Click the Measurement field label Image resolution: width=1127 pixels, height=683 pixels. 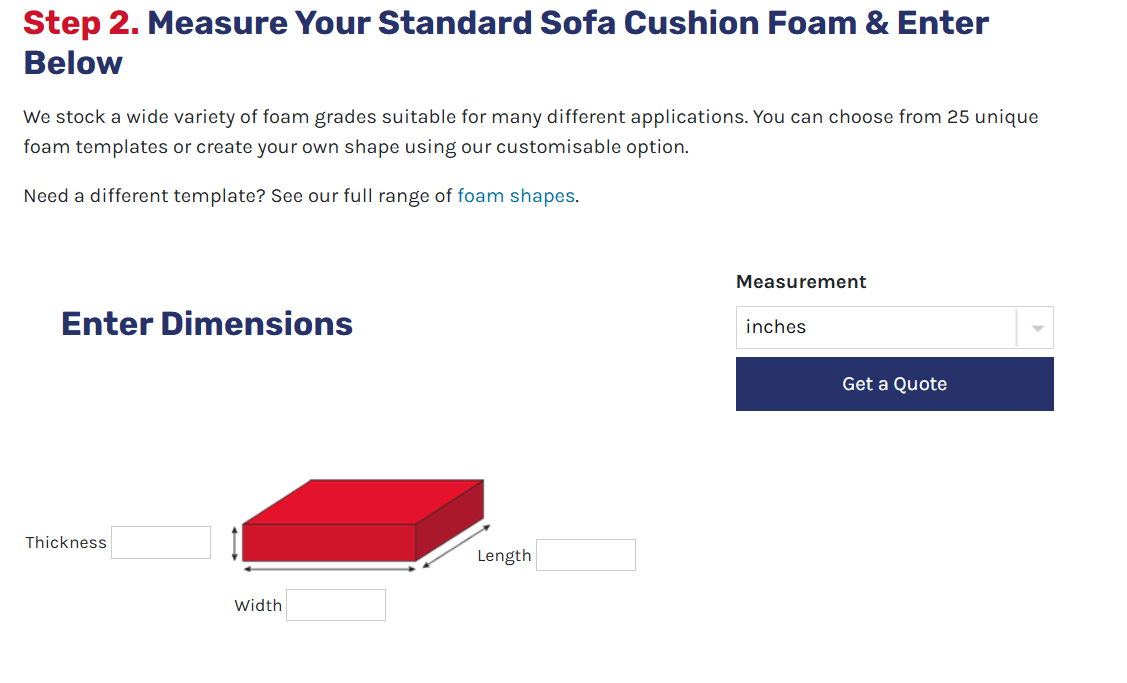tap(801, 282)
